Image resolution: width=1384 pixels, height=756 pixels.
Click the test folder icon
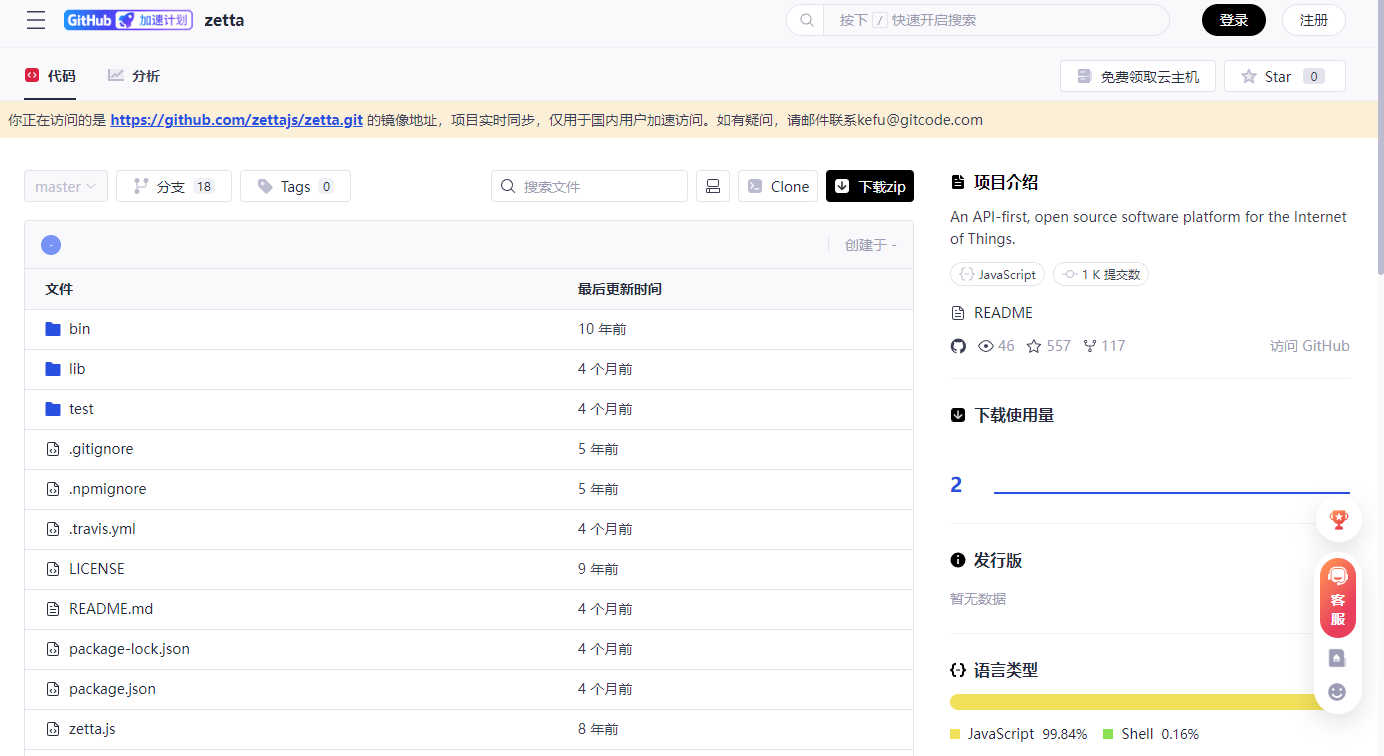pos(53,409)
